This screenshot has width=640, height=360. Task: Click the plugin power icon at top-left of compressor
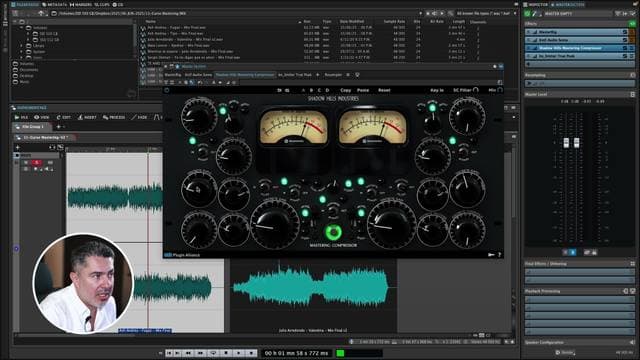click(167, 90)
